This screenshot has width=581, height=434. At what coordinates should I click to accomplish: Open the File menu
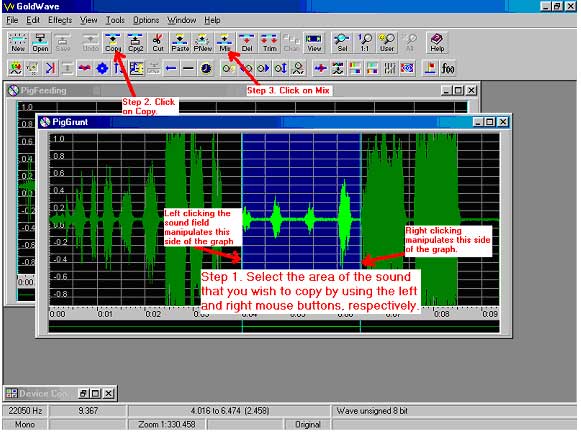click(x=12, y=20)
